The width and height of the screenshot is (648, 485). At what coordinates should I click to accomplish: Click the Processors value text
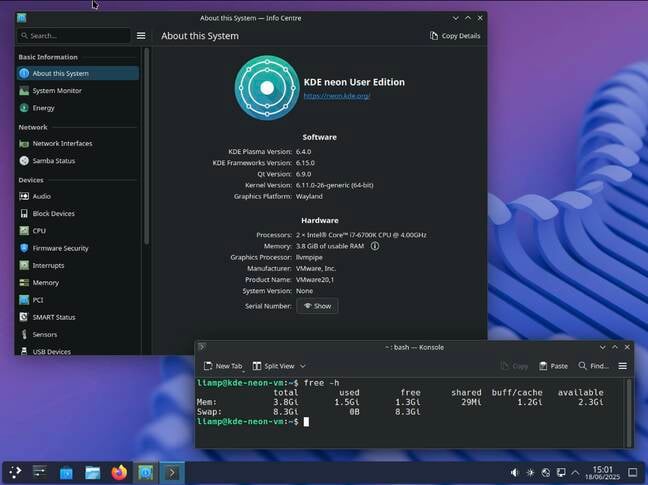coord(361,235)
